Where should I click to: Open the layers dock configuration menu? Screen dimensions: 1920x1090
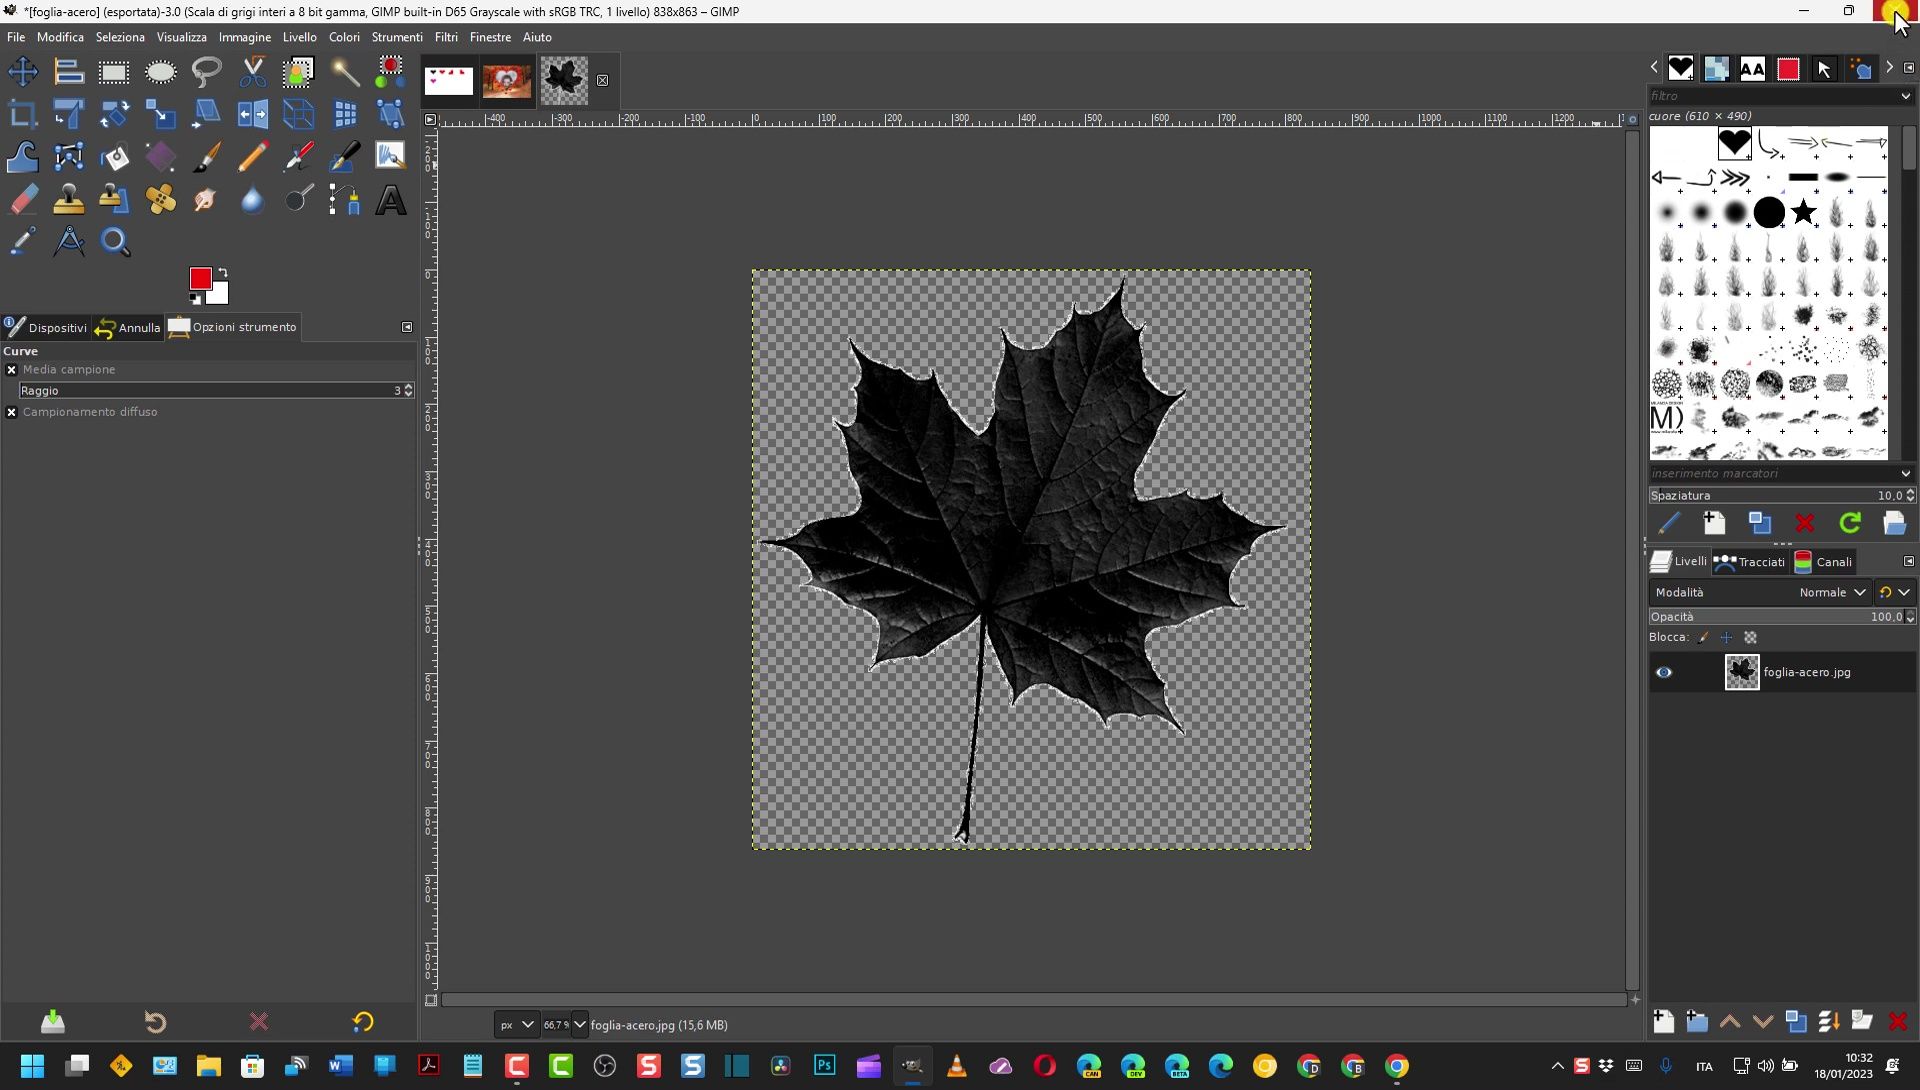pos(1908,562)
